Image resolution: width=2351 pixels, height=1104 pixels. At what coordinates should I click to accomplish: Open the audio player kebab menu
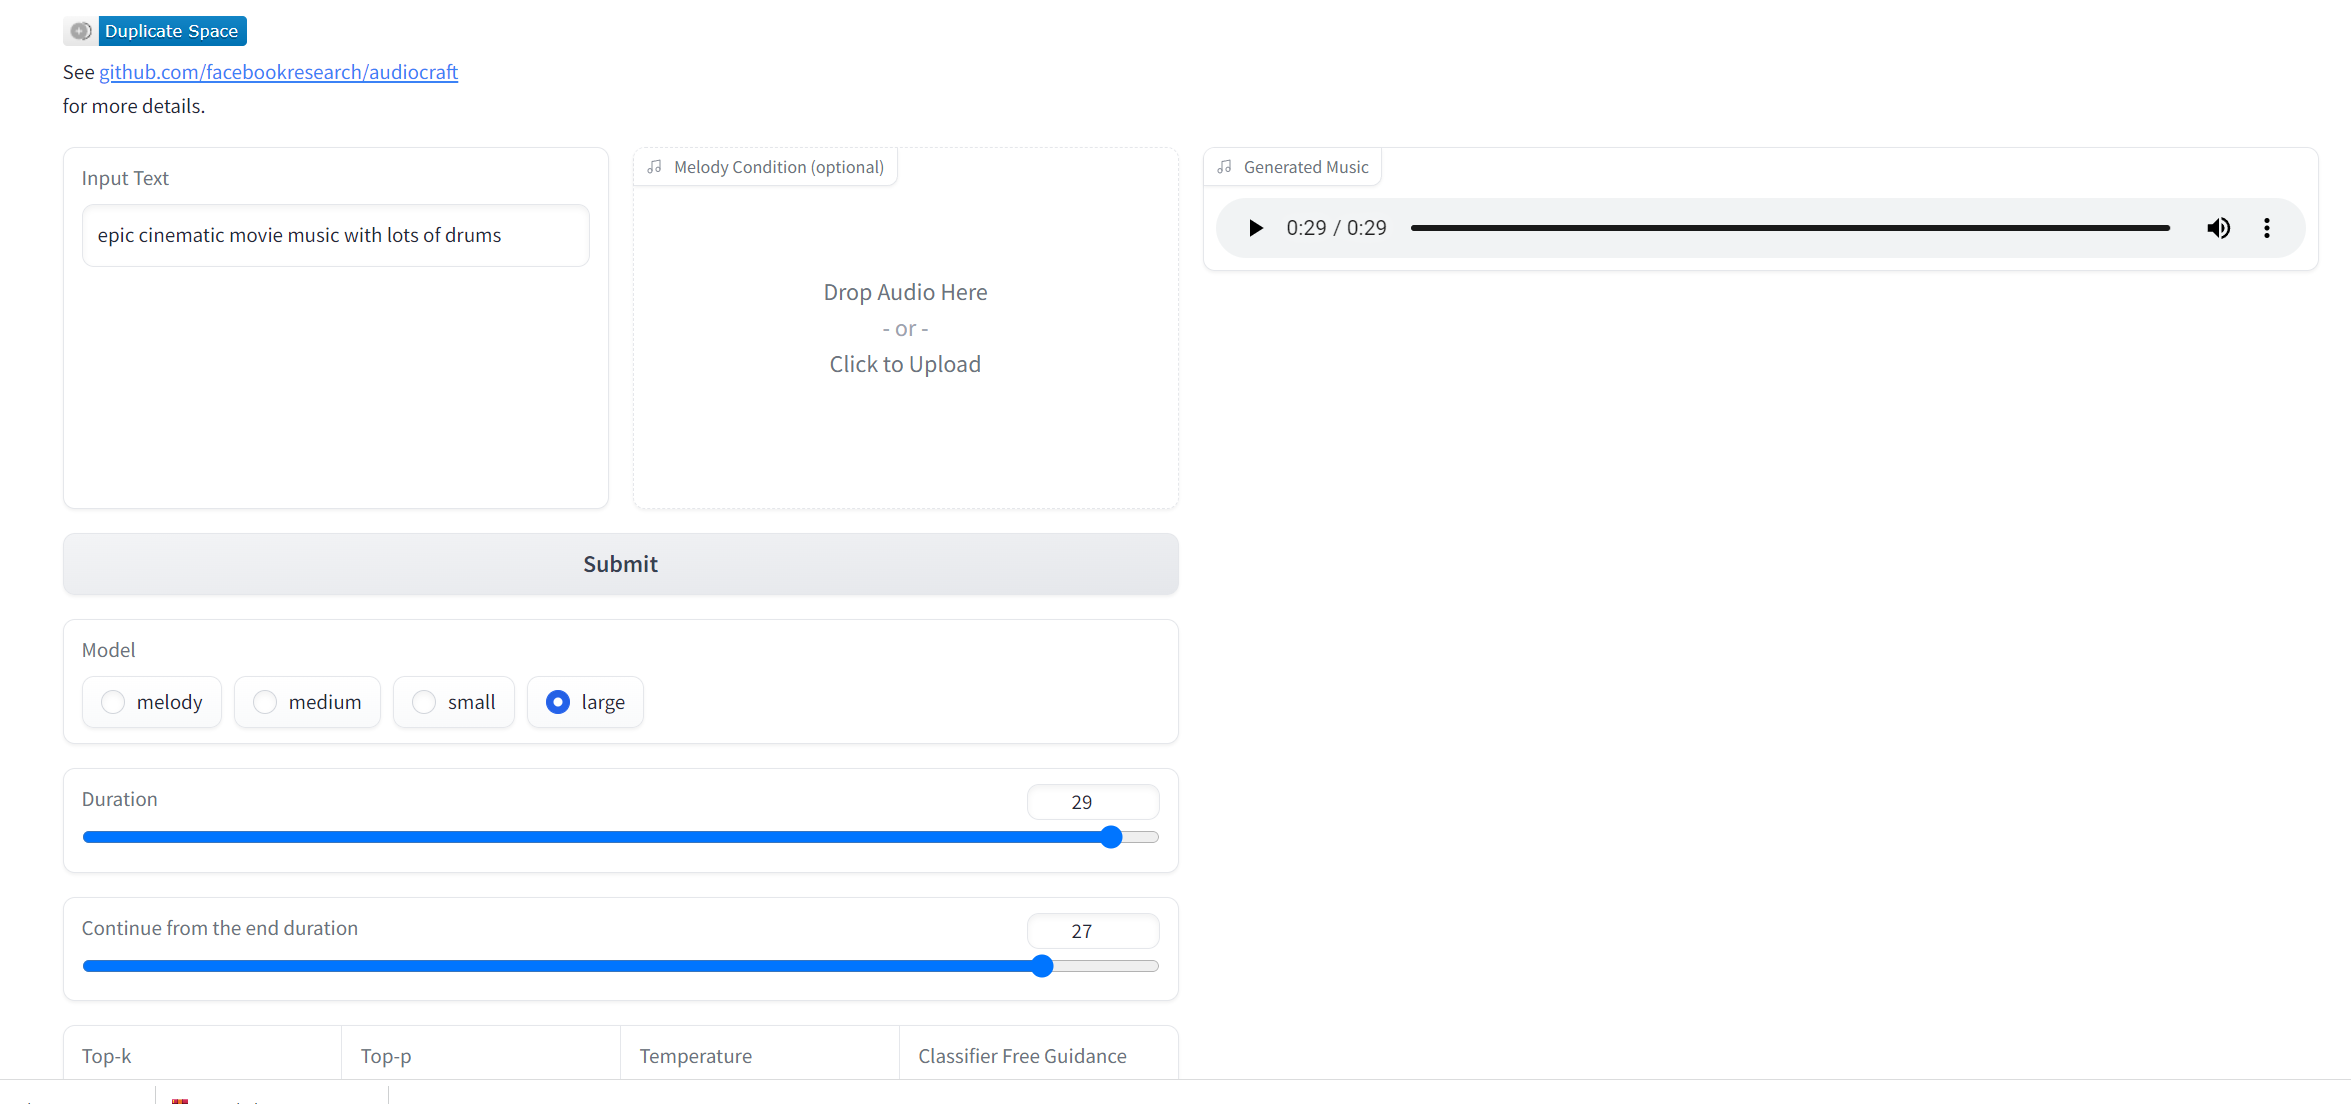pos(2267,228)
